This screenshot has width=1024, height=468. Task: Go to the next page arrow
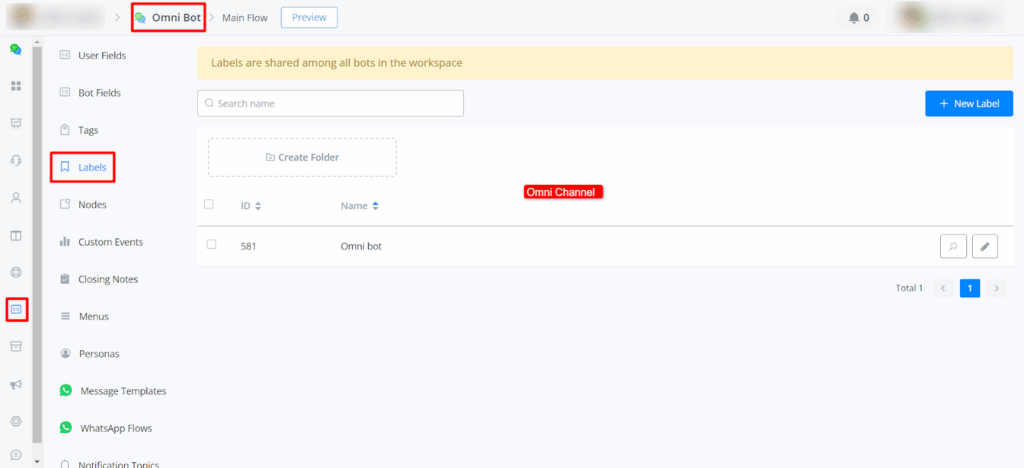(x=996, y=288)
